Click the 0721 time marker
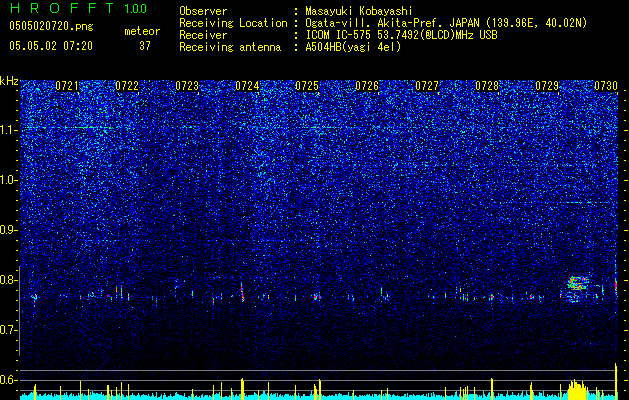The width and height of the screenshot is (629, 400). 67,86
